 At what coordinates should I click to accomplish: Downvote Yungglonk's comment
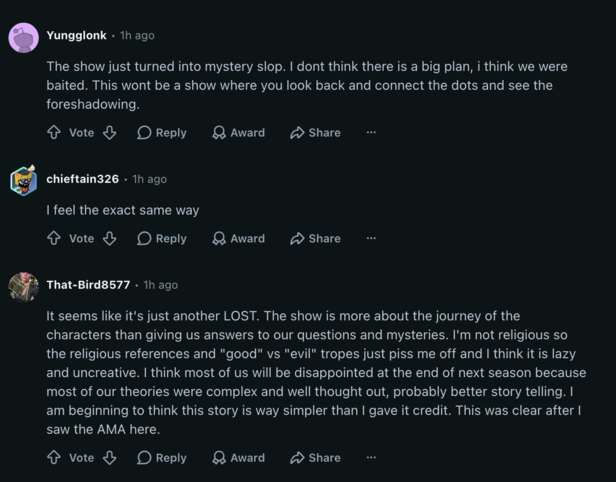(x=110, y=132)
